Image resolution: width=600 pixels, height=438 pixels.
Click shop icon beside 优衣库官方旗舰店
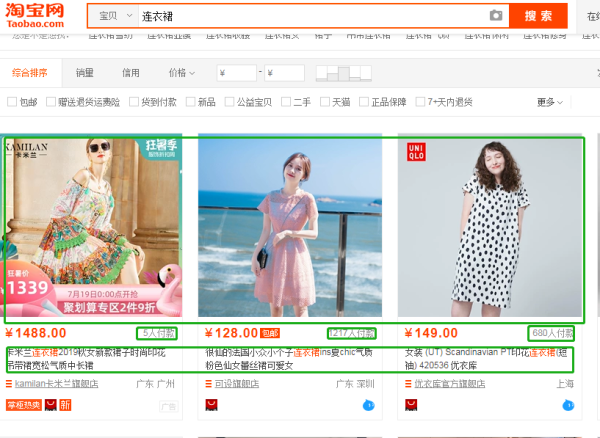[x=408, y=384]
